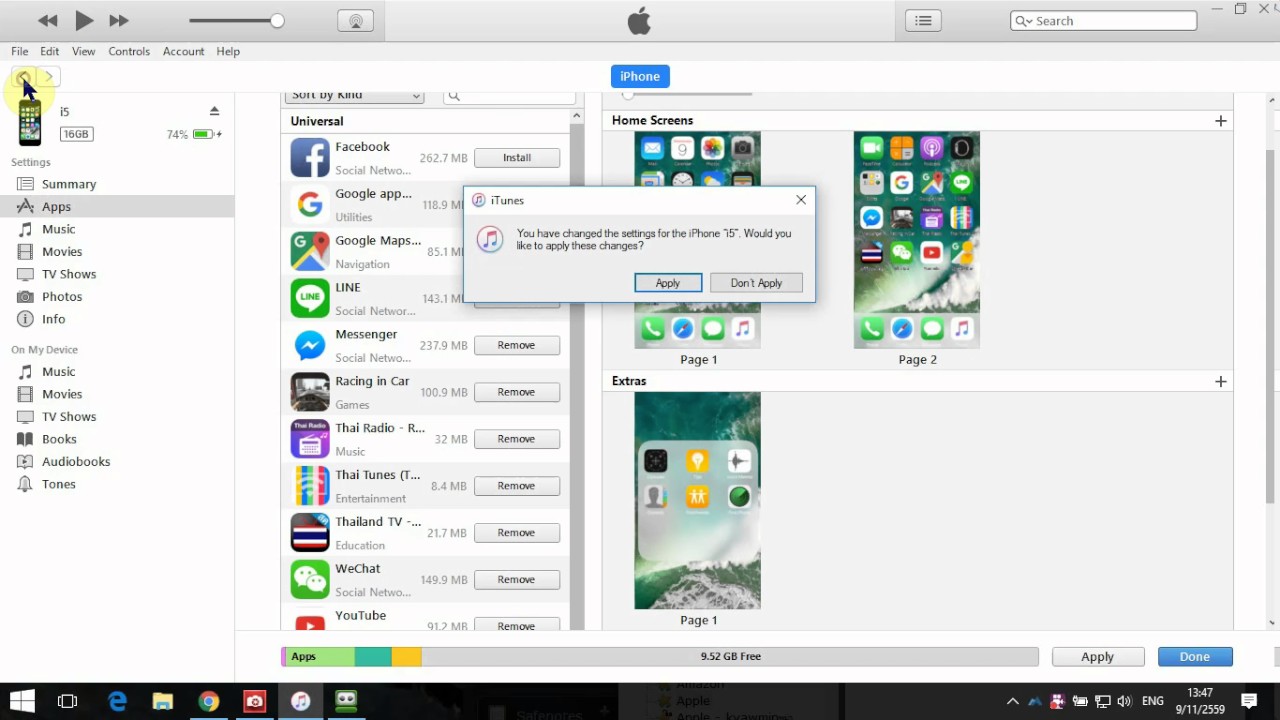This screenshot has width=1280, height=720.
Task: Open File Explorer from the taskbar
Action: click(x=162, y=701)
